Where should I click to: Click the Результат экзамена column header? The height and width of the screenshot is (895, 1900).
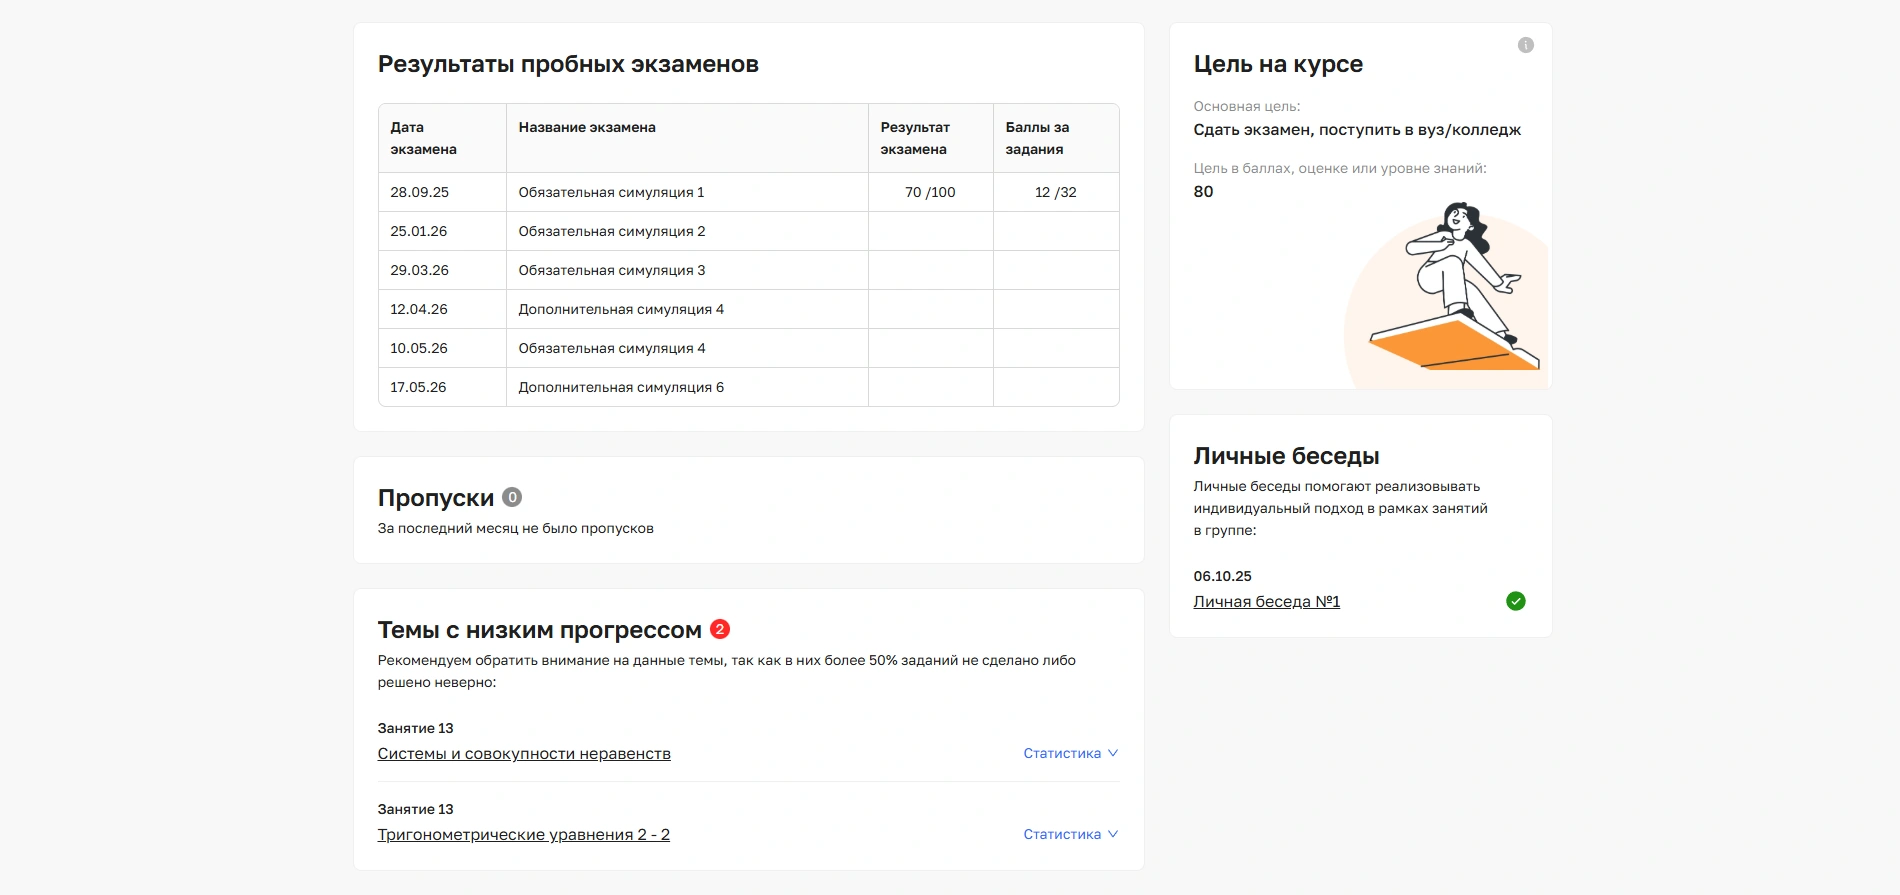pos(914,138)
